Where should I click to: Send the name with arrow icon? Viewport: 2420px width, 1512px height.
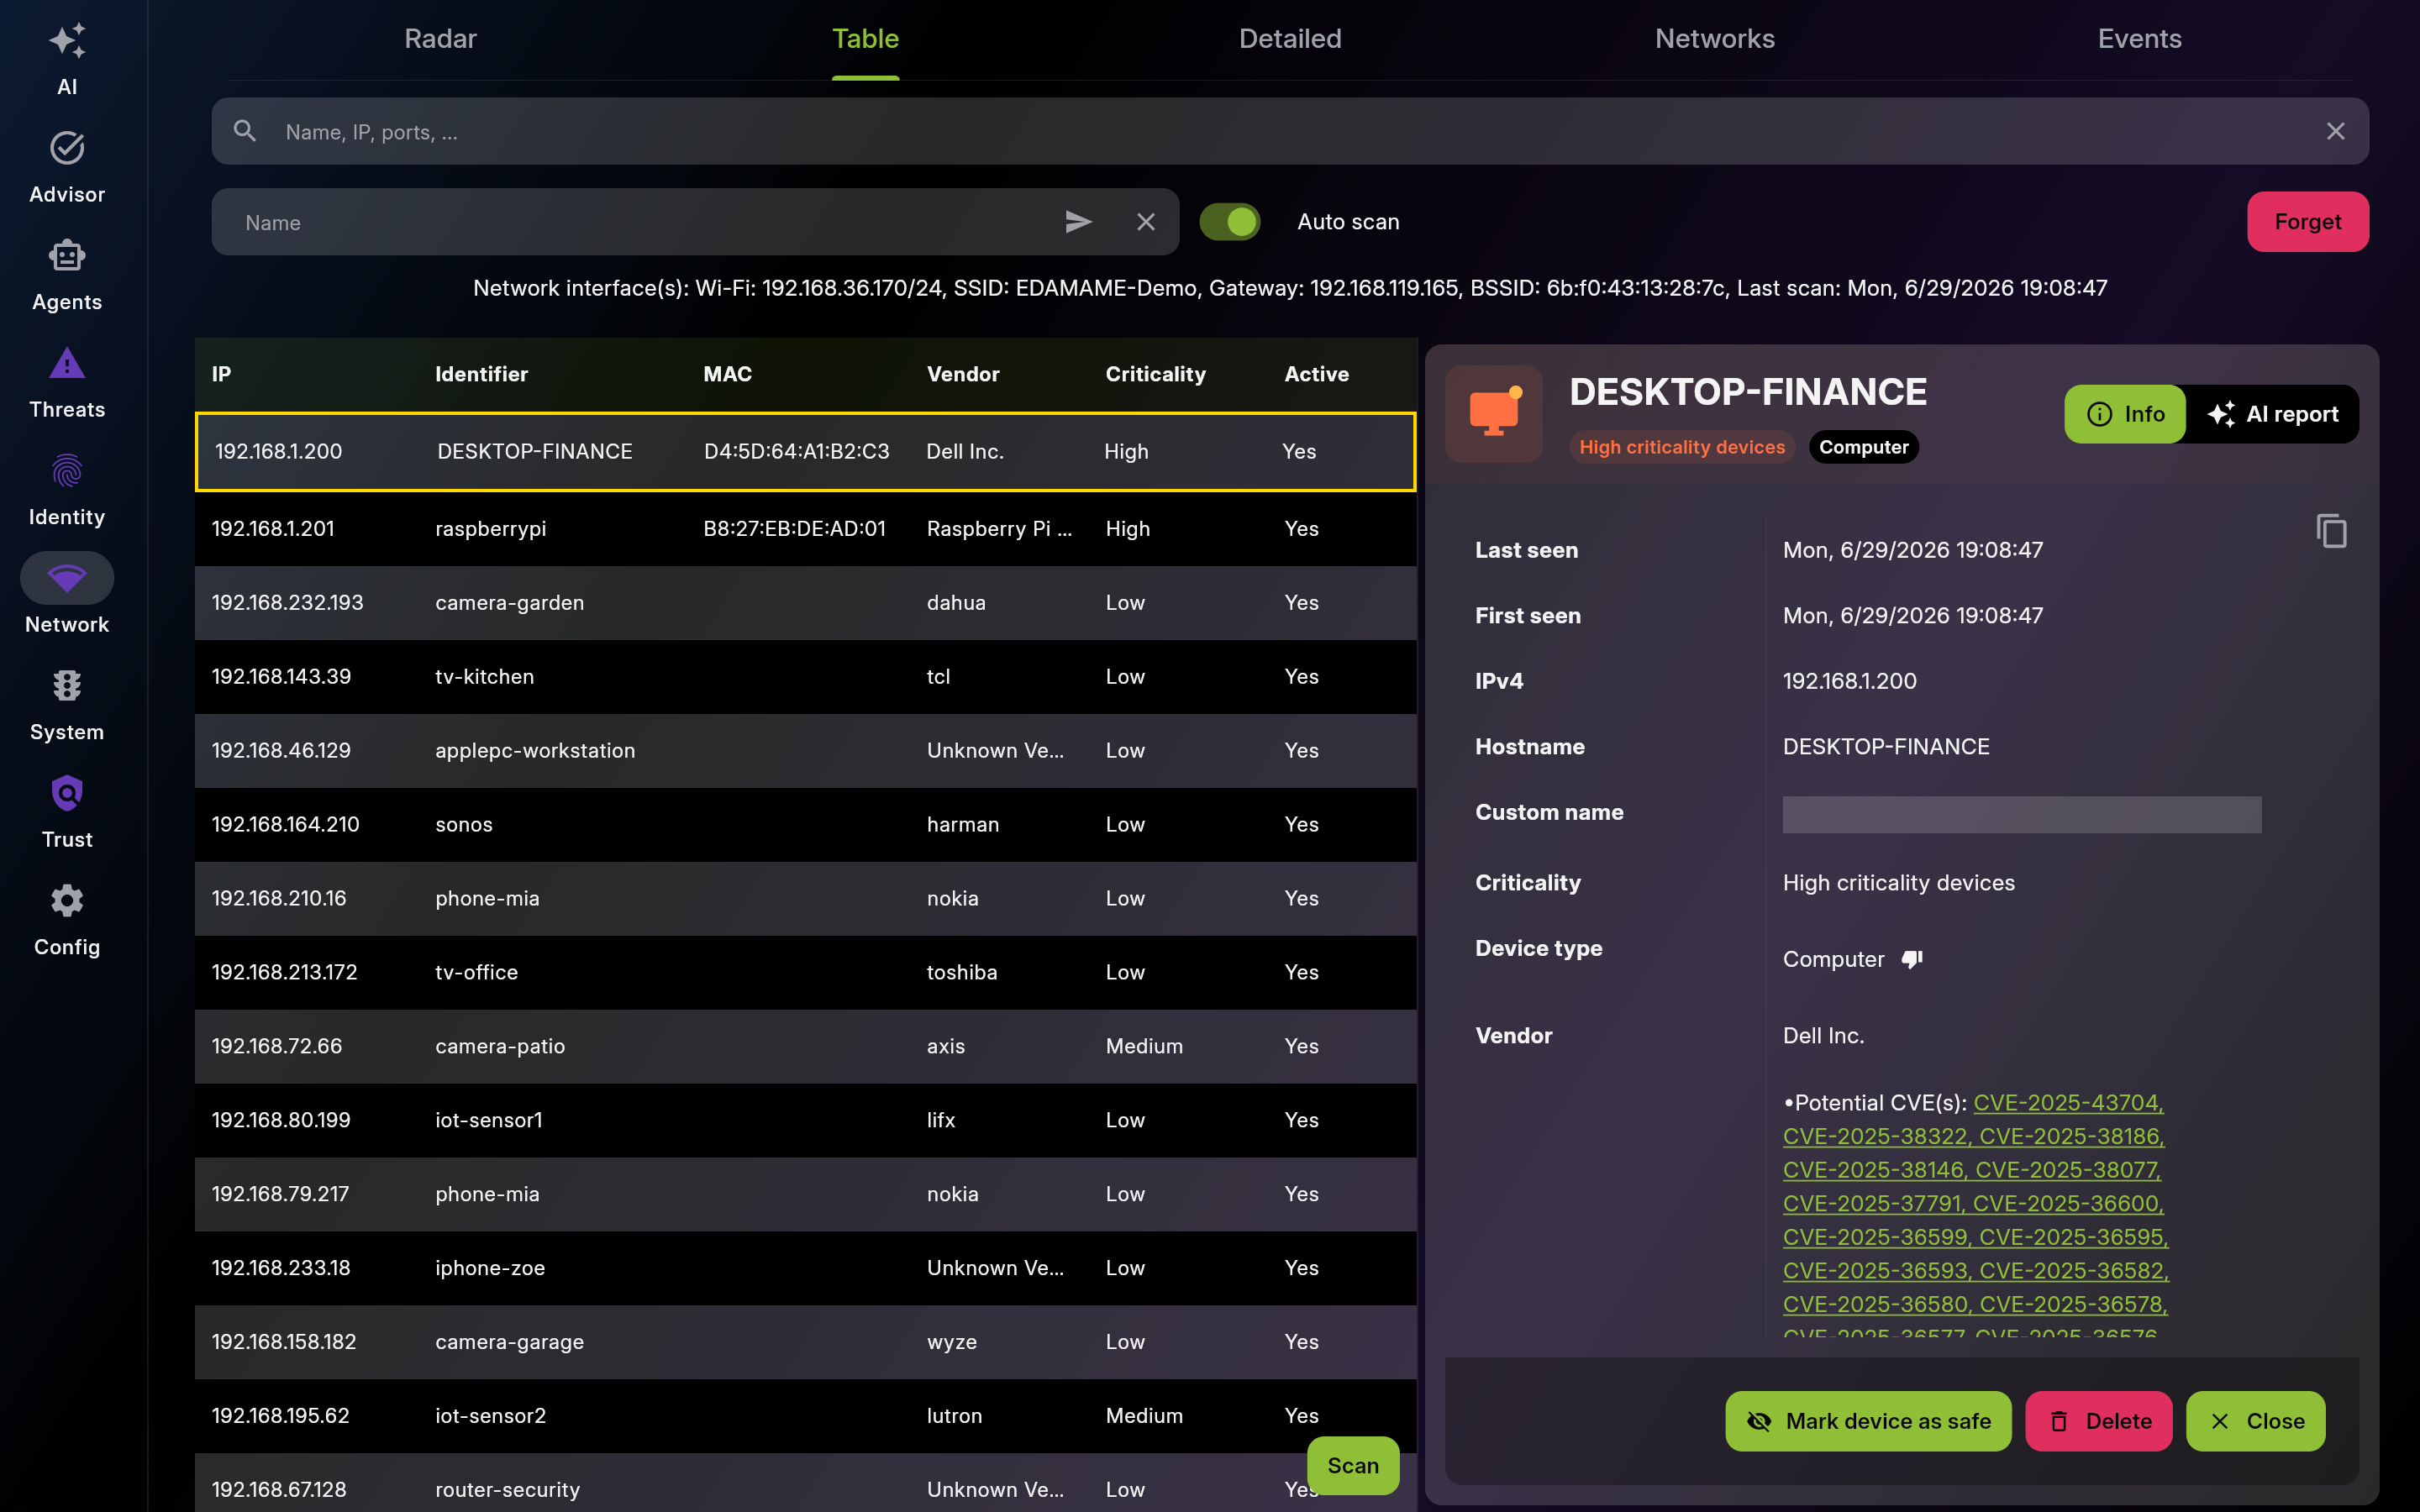point(1078,222)
